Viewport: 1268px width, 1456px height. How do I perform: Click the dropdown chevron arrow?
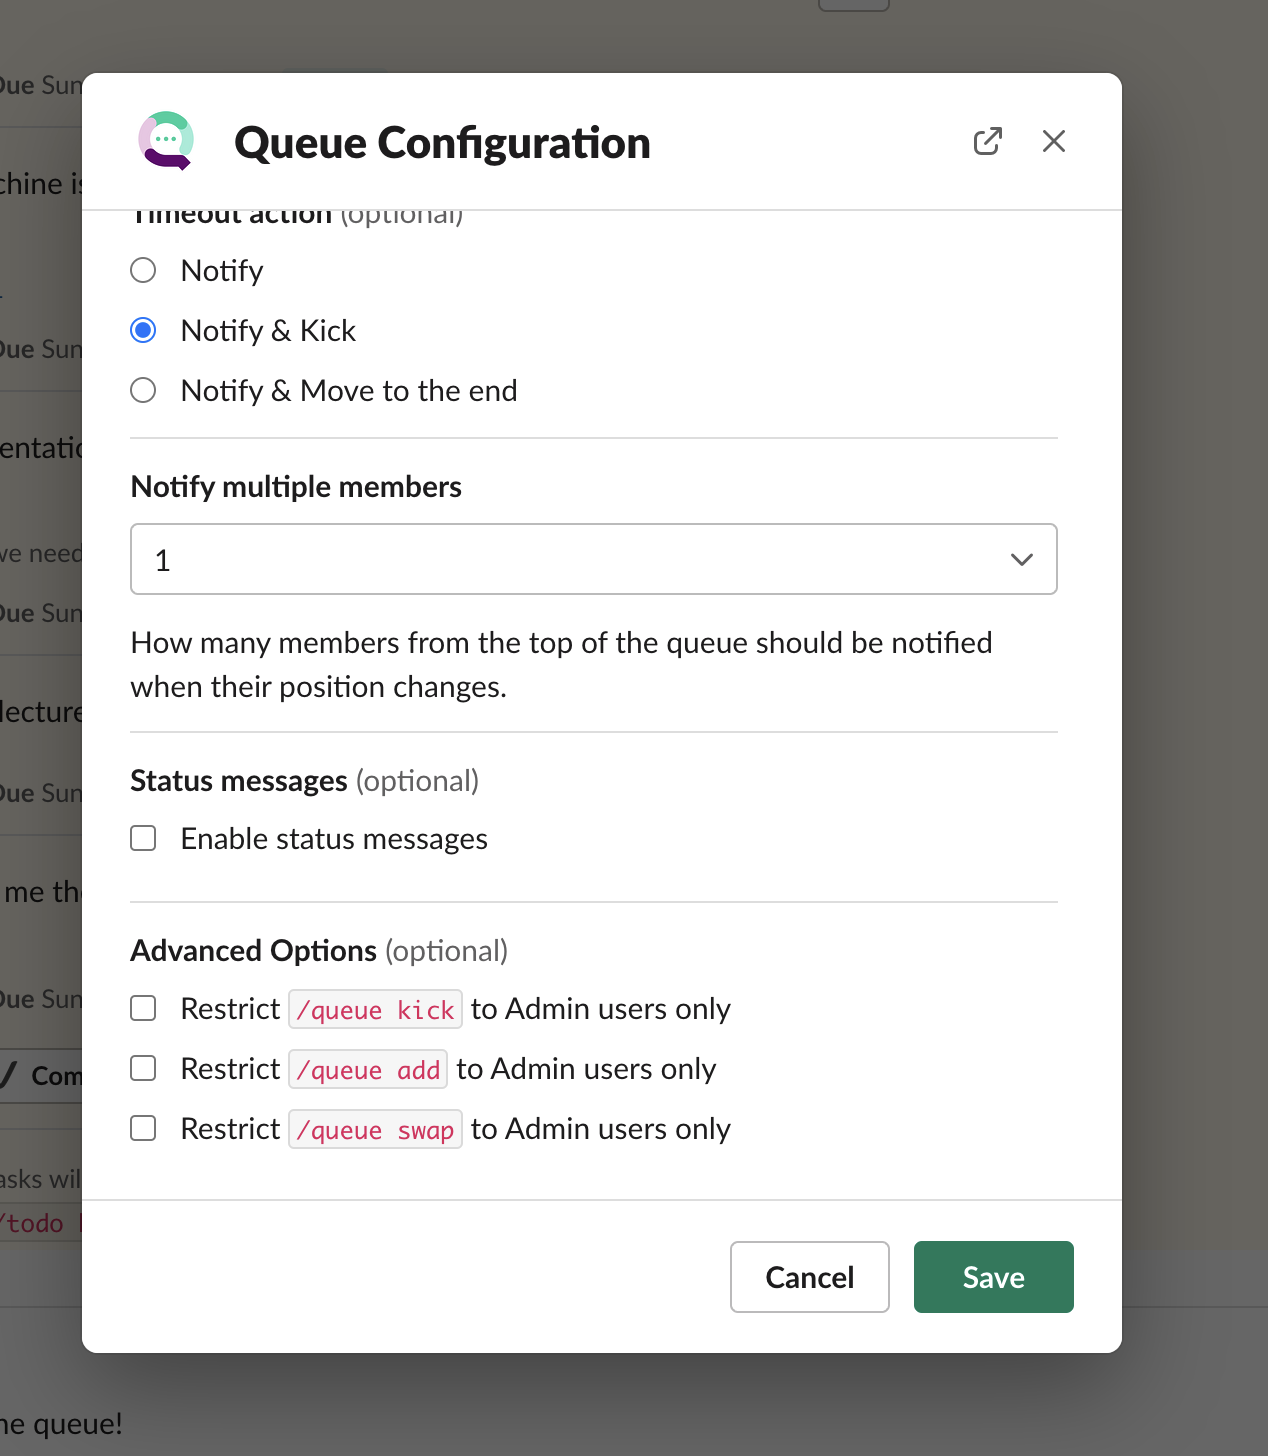[x=1021, y=559]
